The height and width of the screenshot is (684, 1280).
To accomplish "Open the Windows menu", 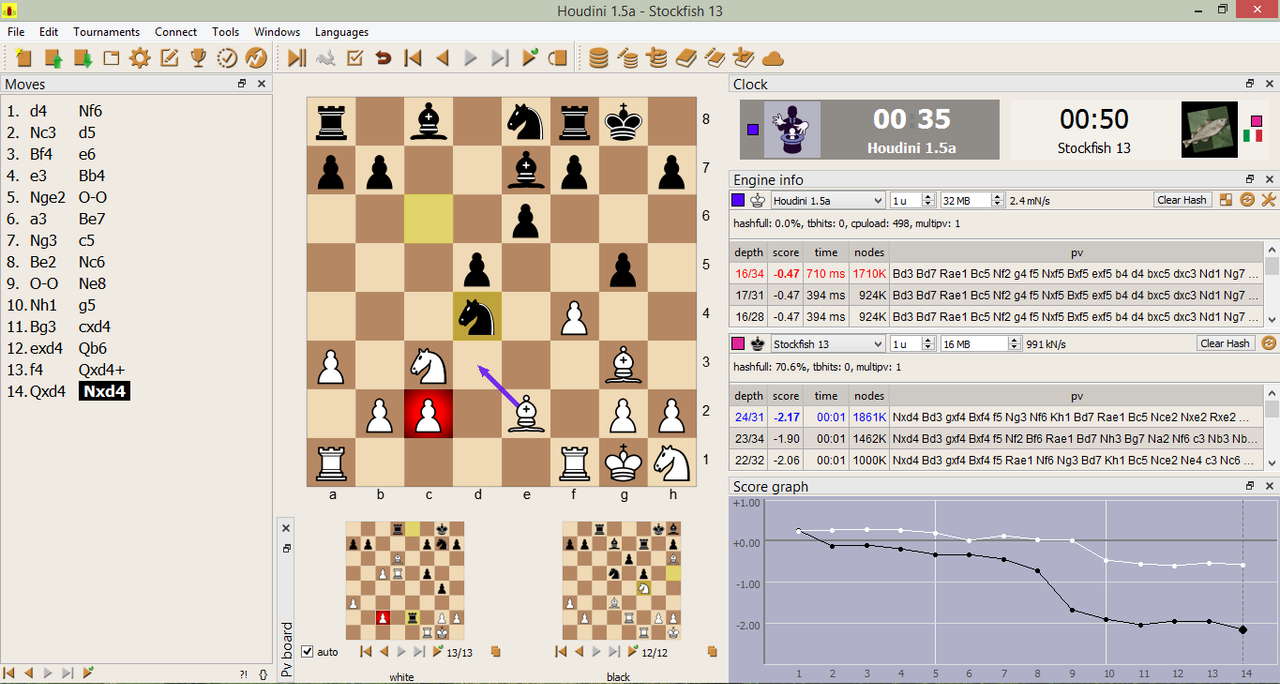I will point(277,32).
